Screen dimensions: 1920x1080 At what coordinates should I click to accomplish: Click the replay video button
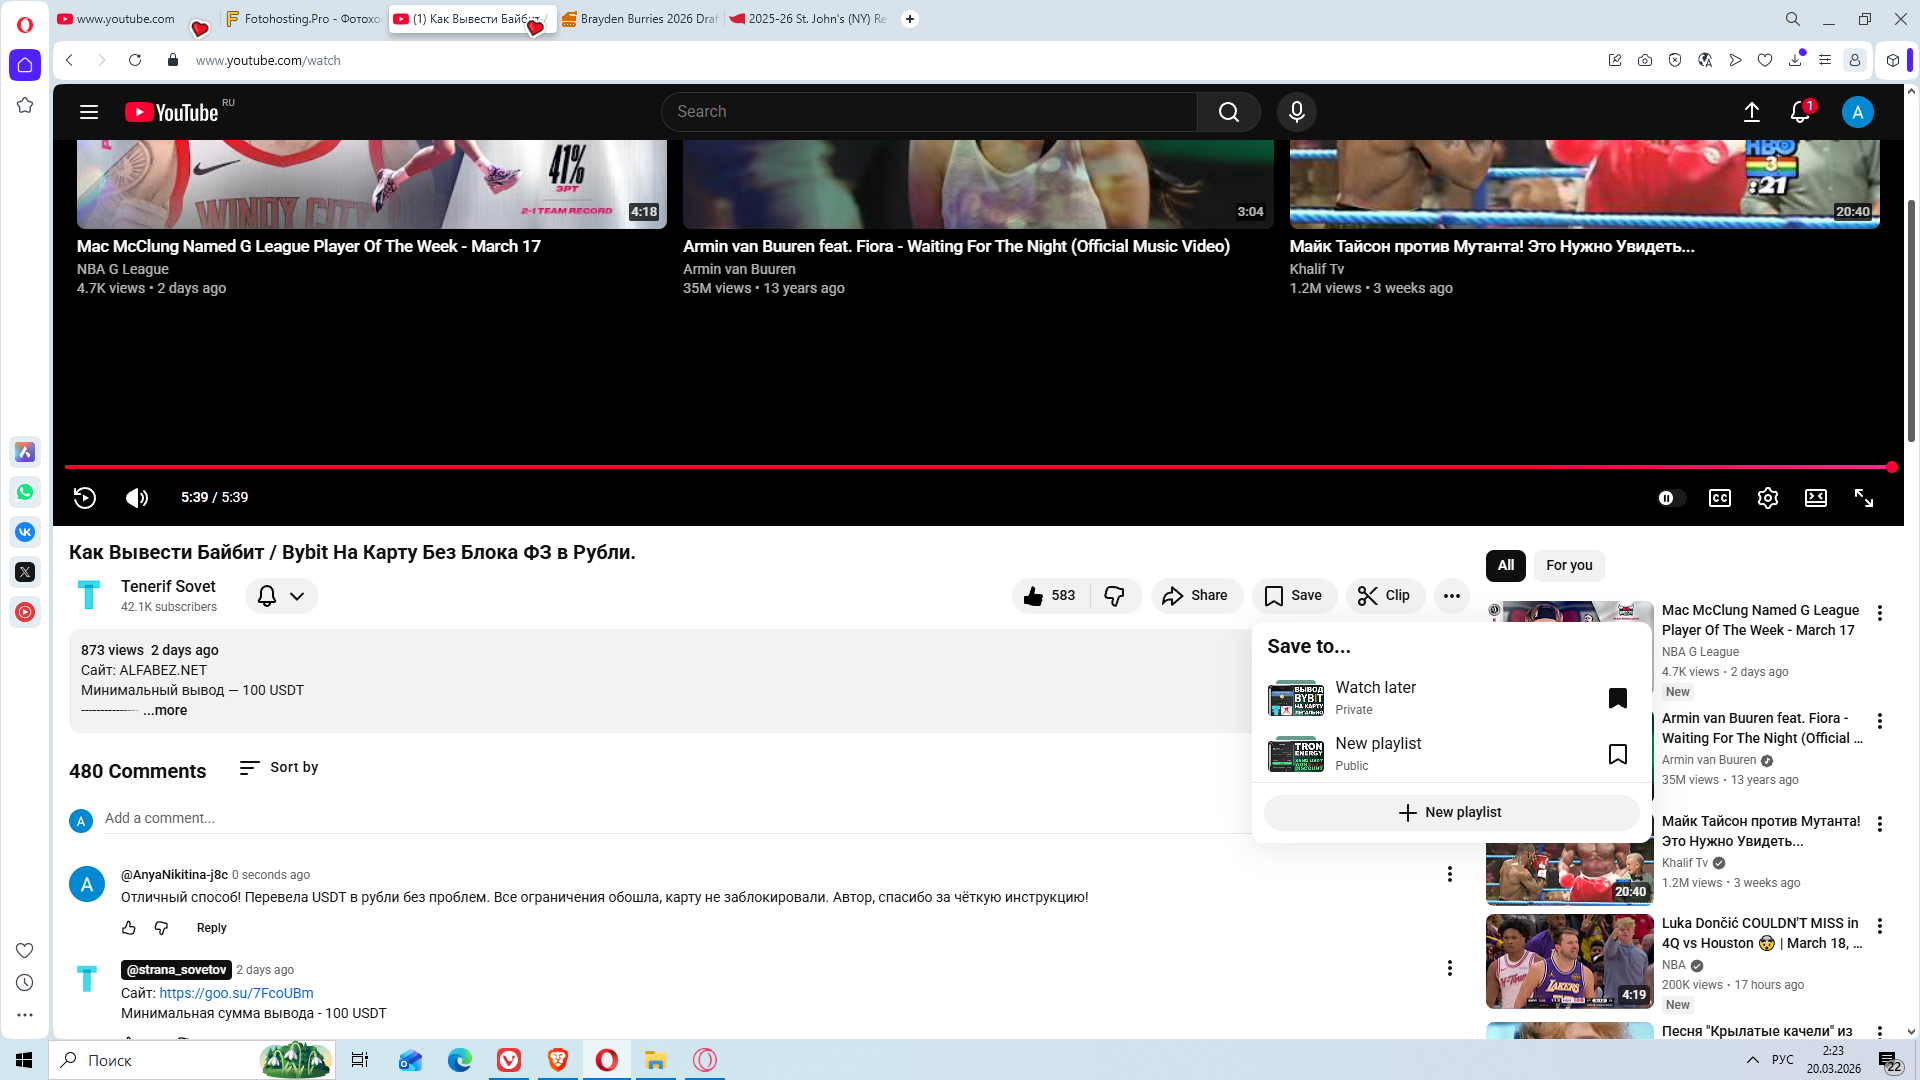(85, 498)
